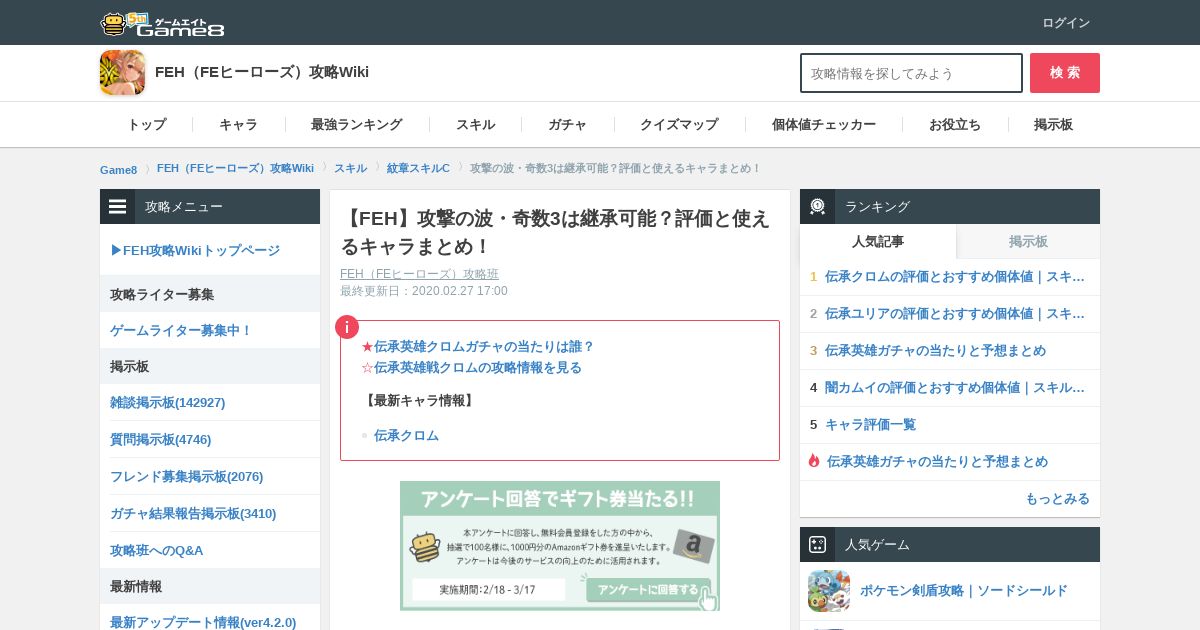Open the トップ navigation item
The width and height of the screenshot is (1200, 630).
coord(146,125)
